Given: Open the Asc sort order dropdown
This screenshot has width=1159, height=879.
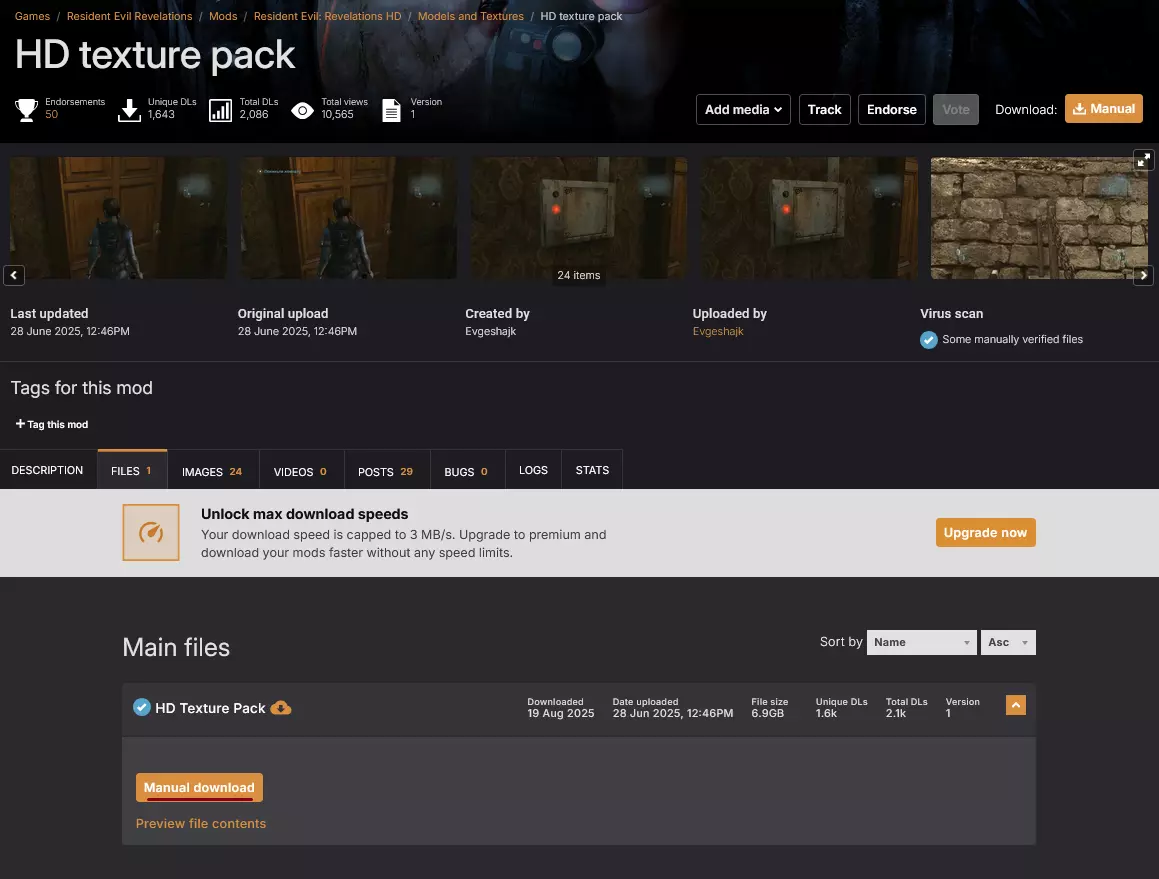Looking at the screenshot, I should click(1008, 642).
